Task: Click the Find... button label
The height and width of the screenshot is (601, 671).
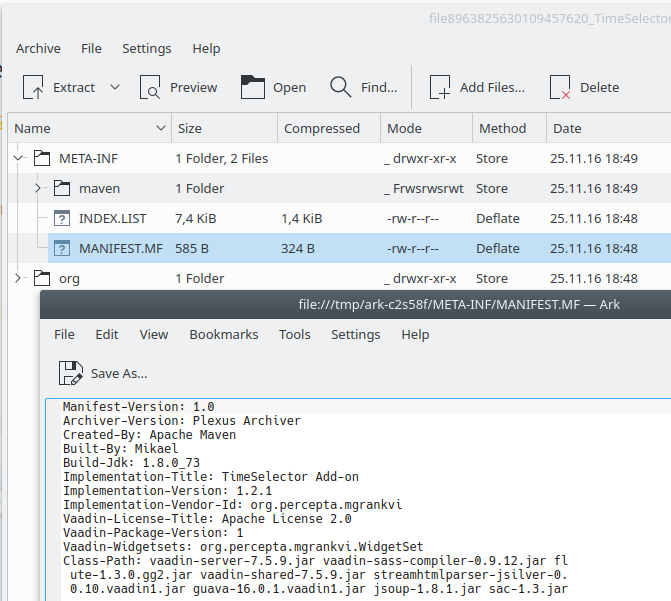Action: click(x=379, y=87)
